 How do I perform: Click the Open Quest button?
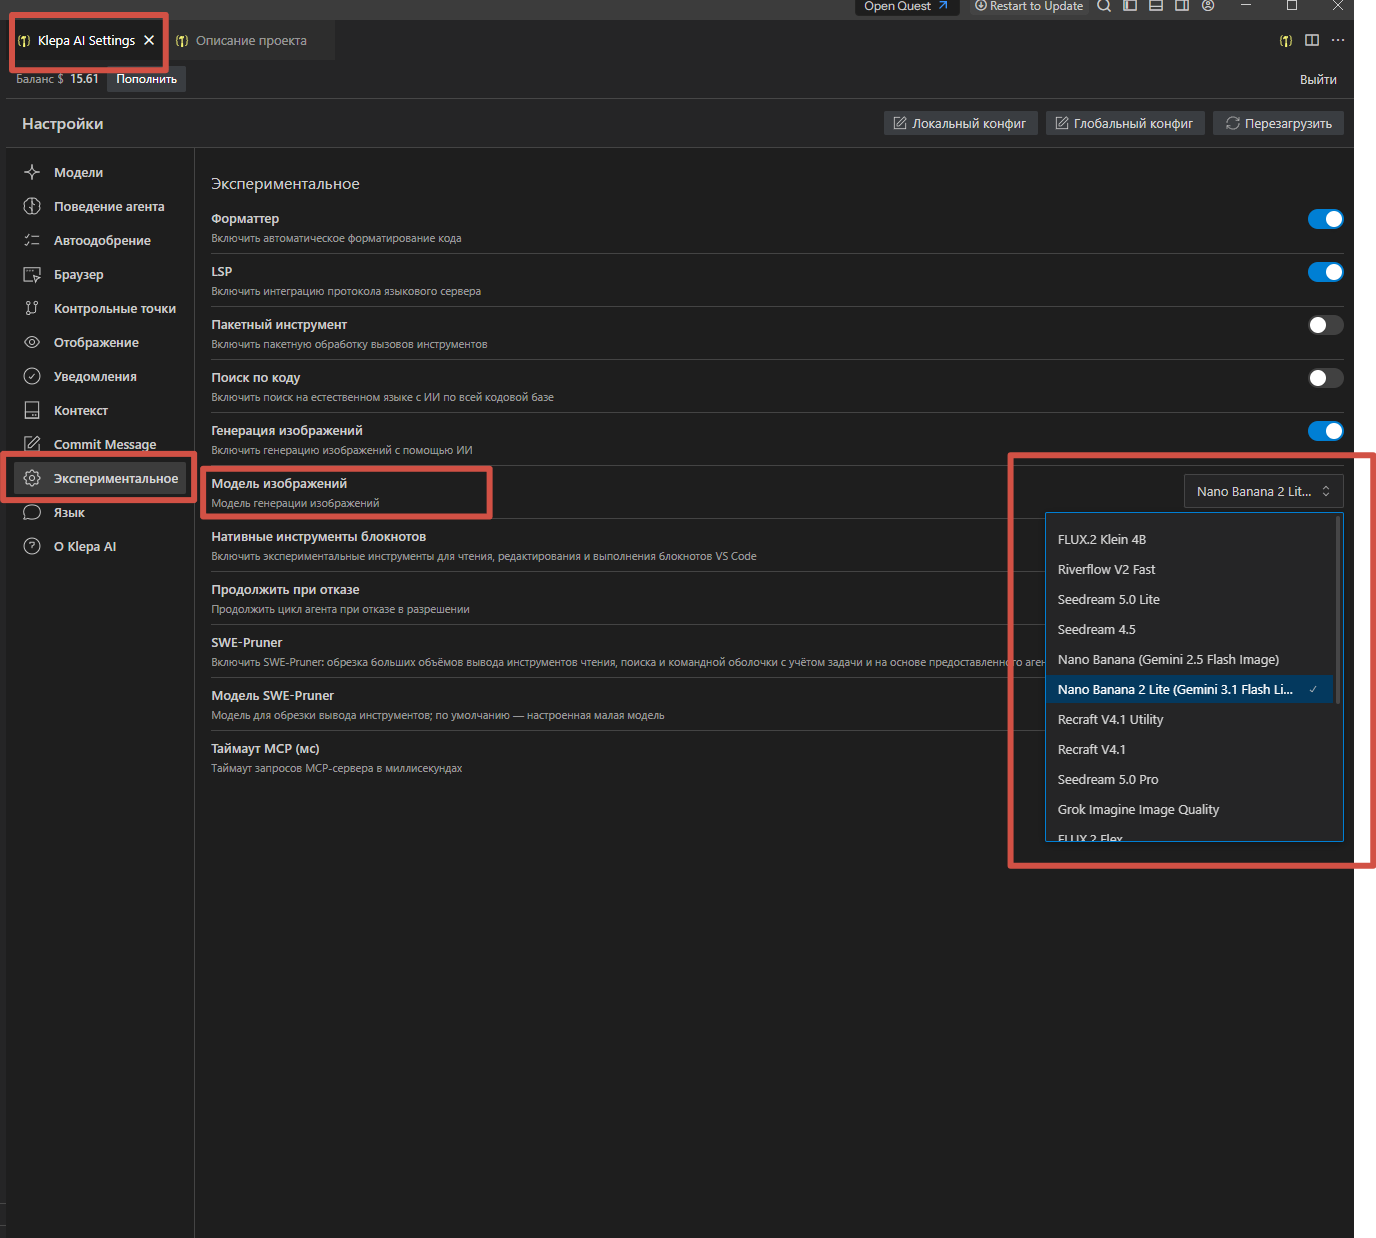click(x=907, y=6)
